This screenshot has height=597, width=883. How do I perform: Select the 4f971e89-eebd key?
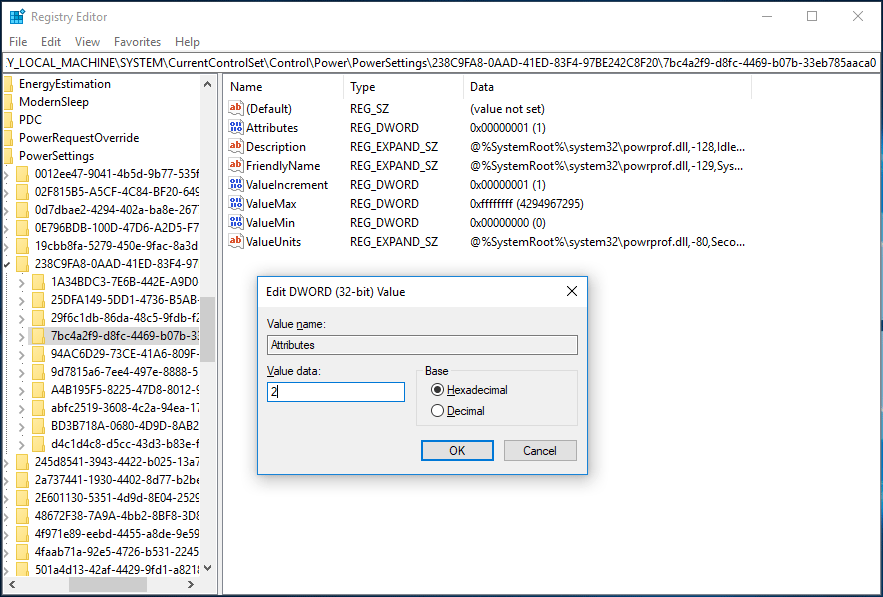117,534
